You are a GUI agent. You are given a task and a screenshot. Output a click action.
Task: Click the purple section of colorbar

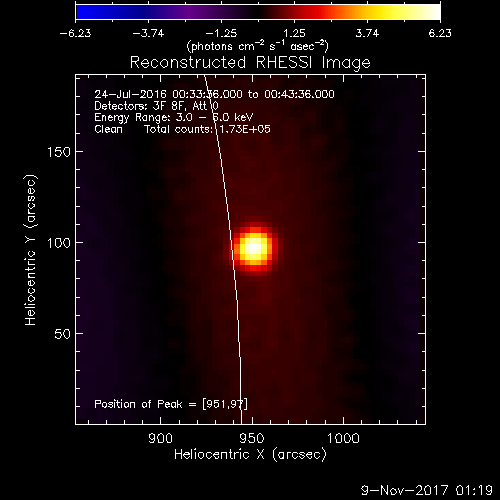pos(190,12)
